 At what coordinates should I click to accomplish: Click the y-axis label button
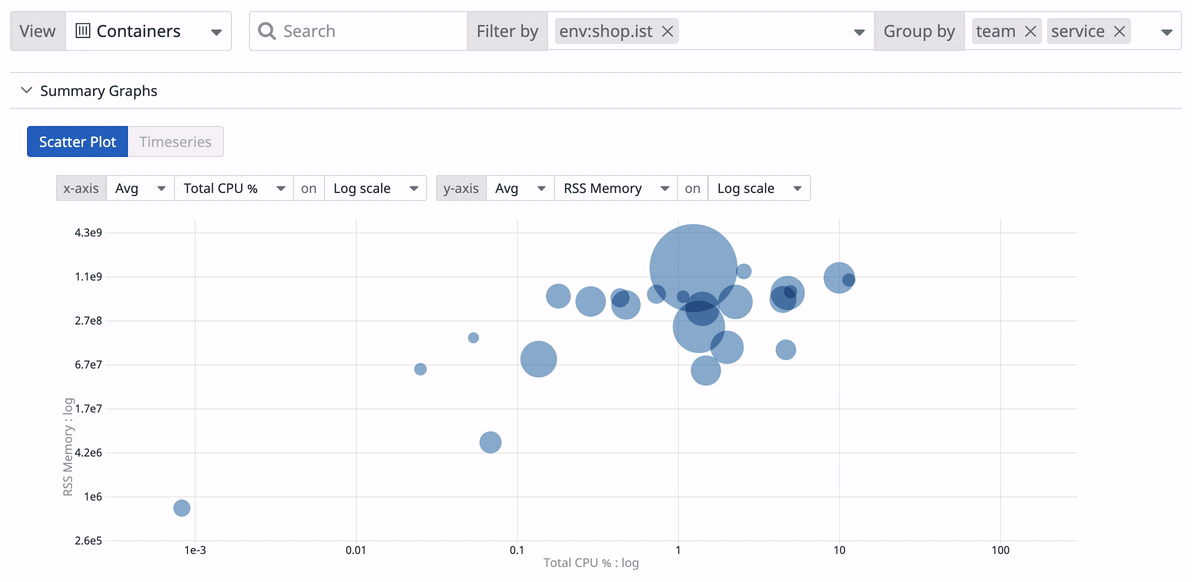461,188
